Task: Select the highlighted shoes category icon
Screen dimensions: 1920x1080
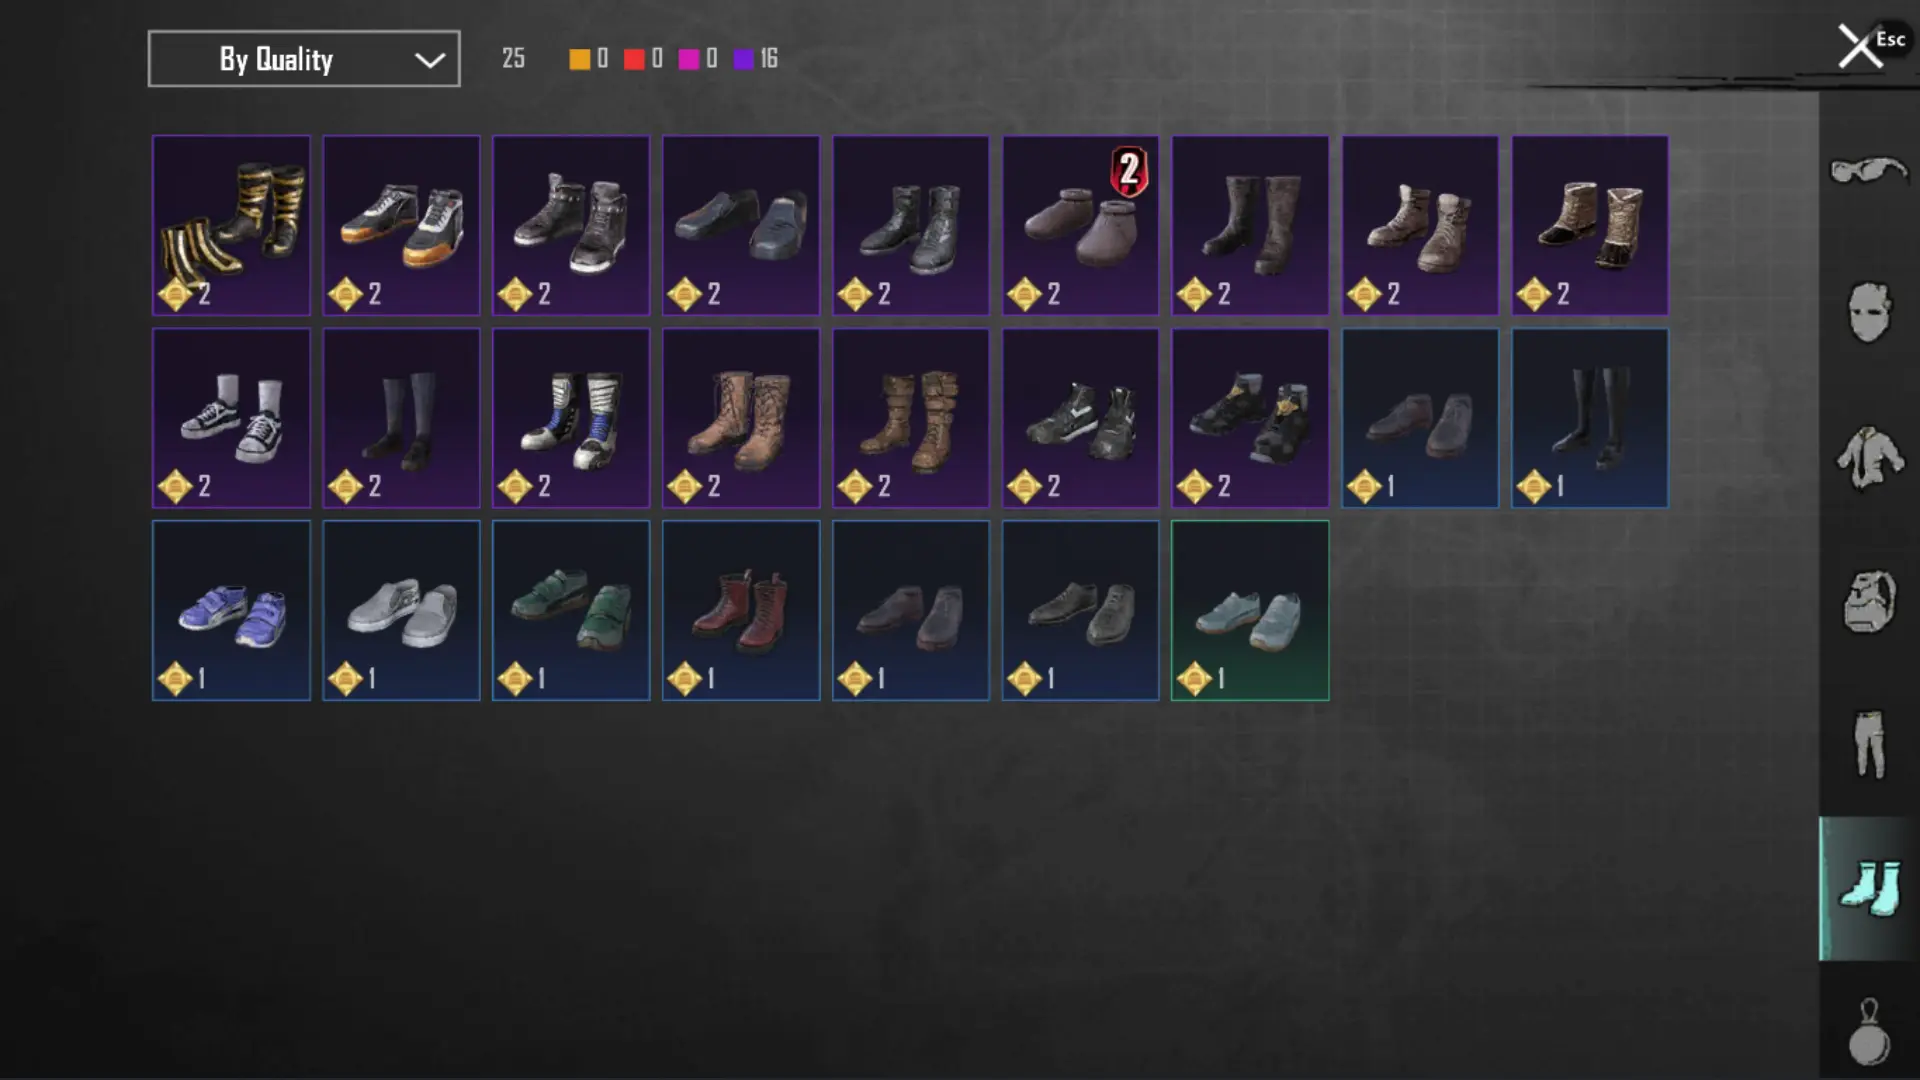Action: 1868,888
